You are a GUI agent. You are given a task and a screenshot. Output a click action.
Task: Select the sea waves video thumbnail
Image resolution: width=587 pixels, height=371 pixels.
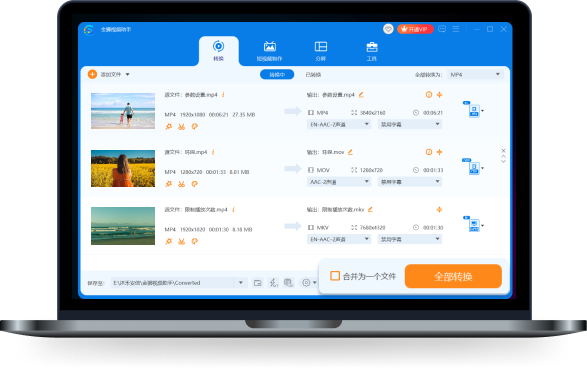pos(123,226)
